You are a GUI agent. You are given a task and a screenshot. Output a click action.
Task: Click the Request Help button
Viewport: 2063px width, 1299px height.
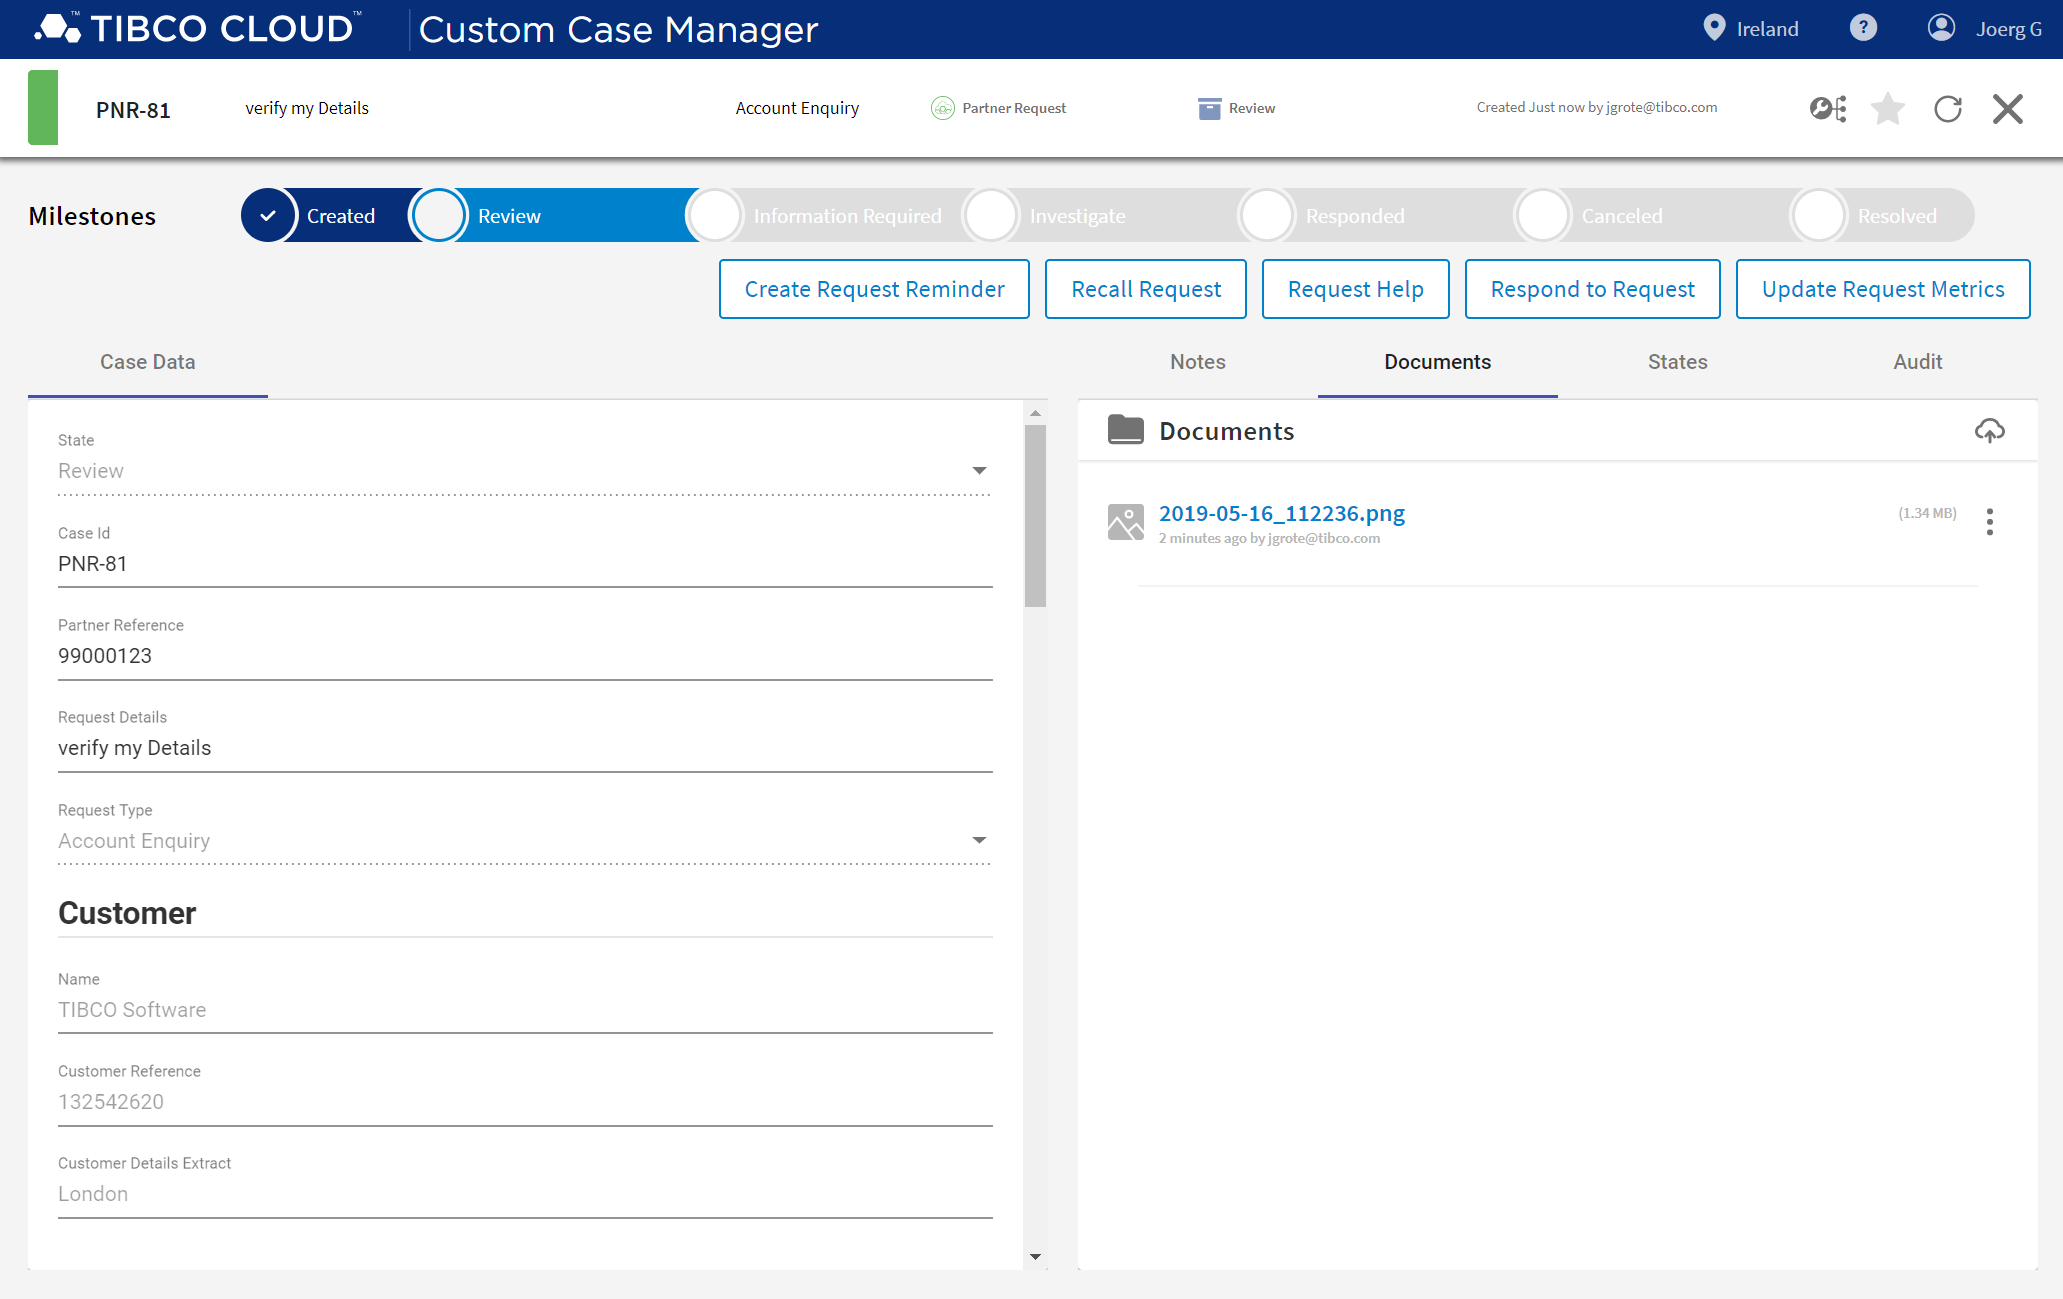(1355, 289)
